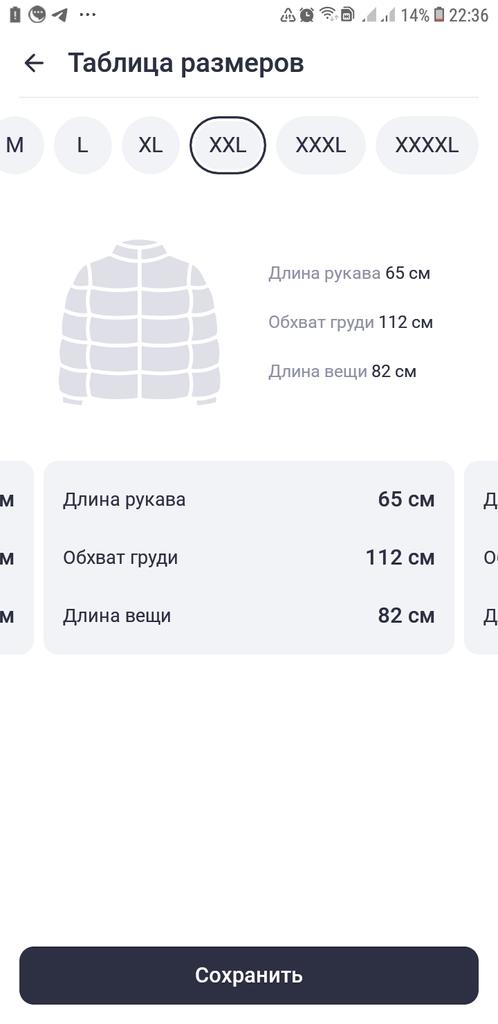This screenshot has width=498, height=1024.
Task: Select size L chip
Action: tap(82, 145)
